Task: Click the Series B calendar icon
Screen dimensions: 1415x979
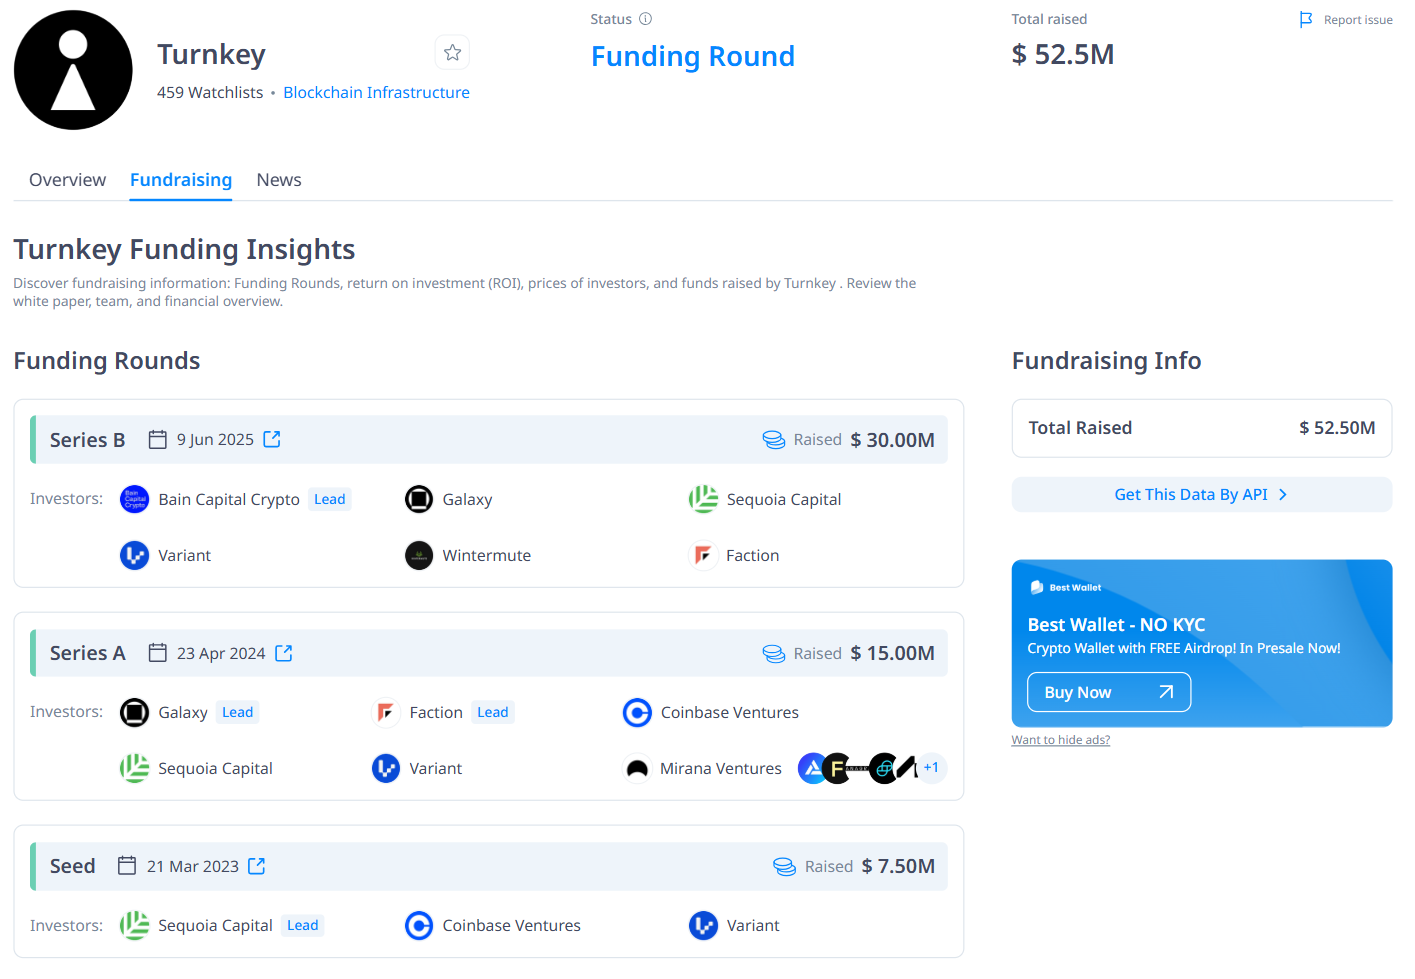Action: tap(158, 439)
